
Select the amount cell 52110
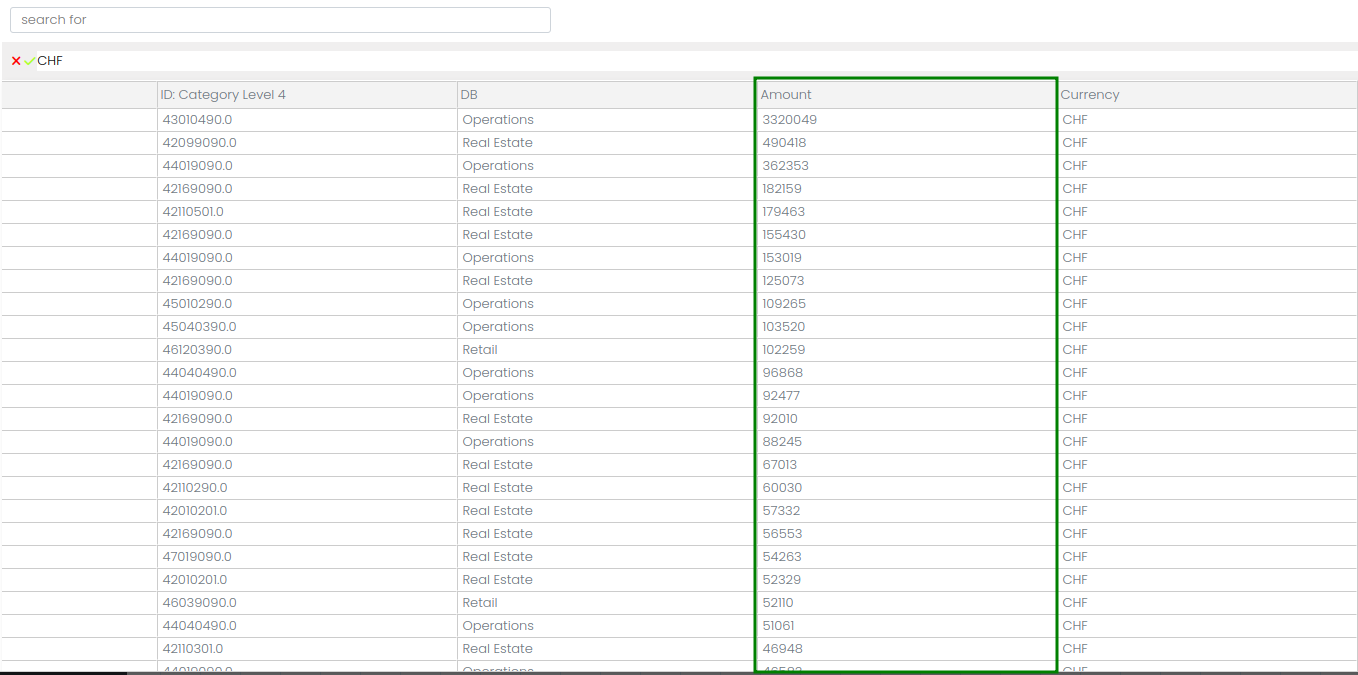coord(778,603)
